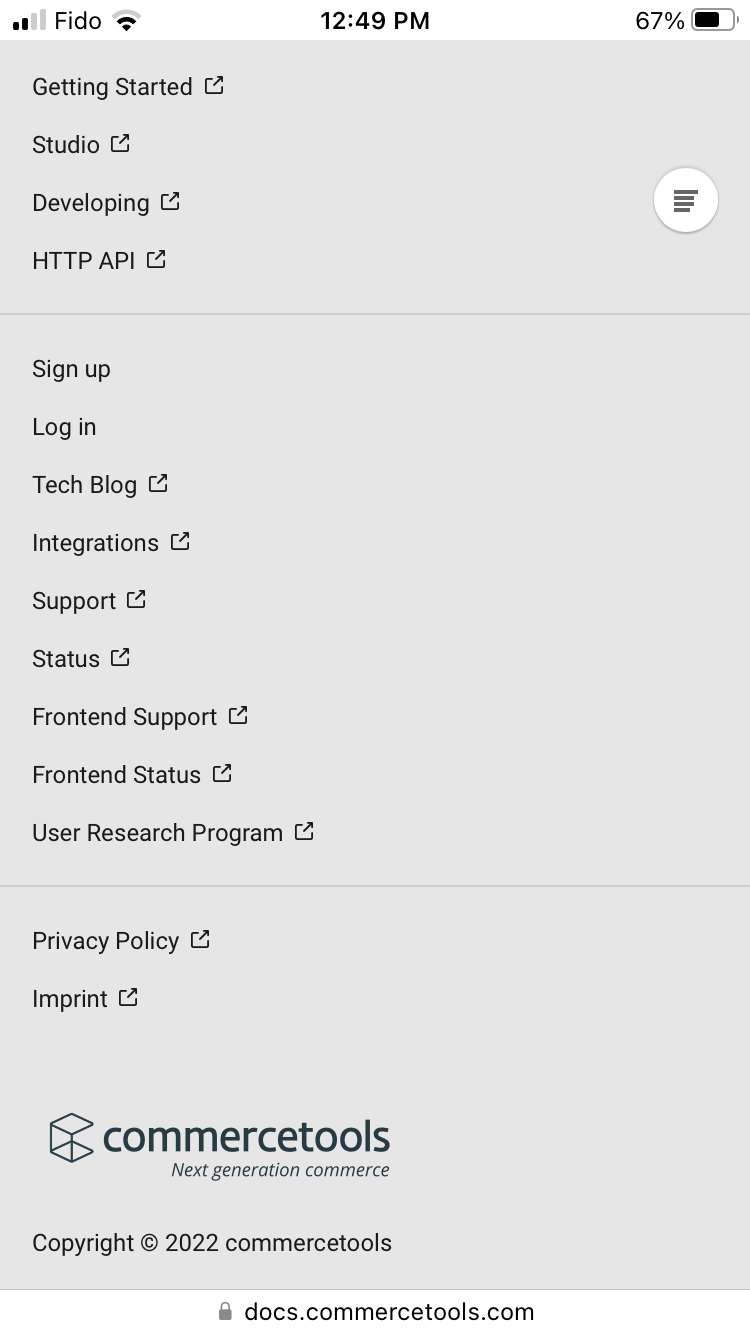Tap external-link icon next to Imprint
The width and height of the screenshot is (750, 1334).
[x=128, y=998]
